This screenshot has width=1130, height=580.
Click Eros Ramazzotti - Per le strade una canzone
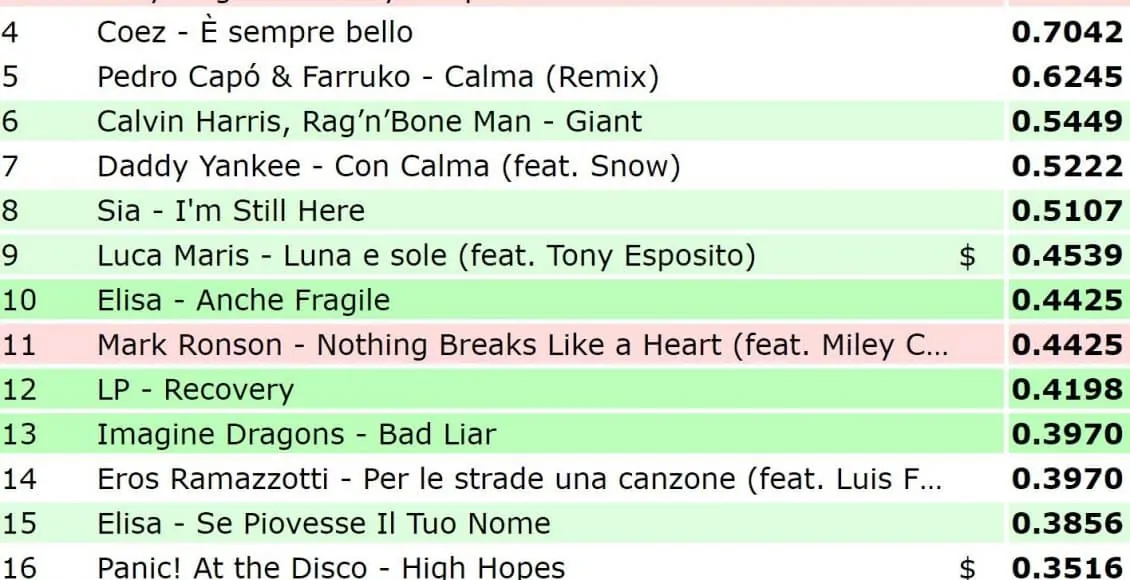[519, 479]
